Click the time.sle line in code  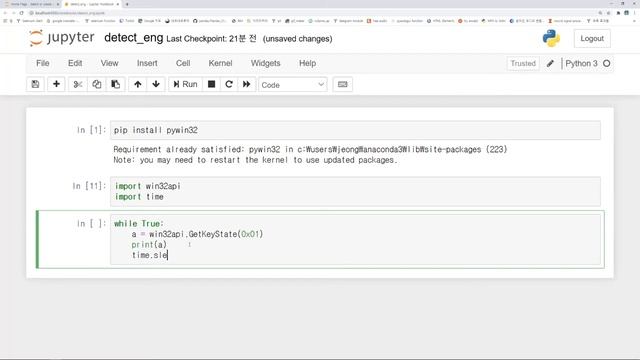click(x=149, y=255)
